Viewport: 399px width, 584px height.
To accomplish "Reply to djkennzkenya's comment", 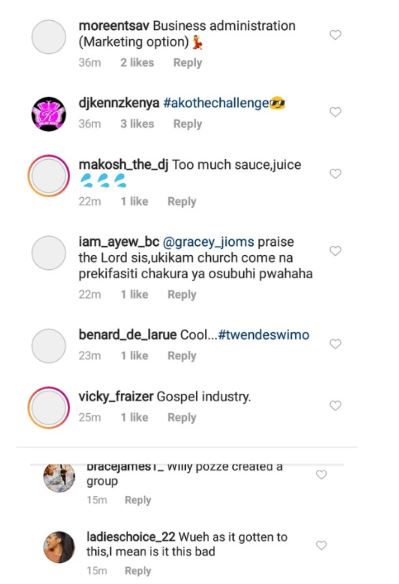I will pos(188,124).
